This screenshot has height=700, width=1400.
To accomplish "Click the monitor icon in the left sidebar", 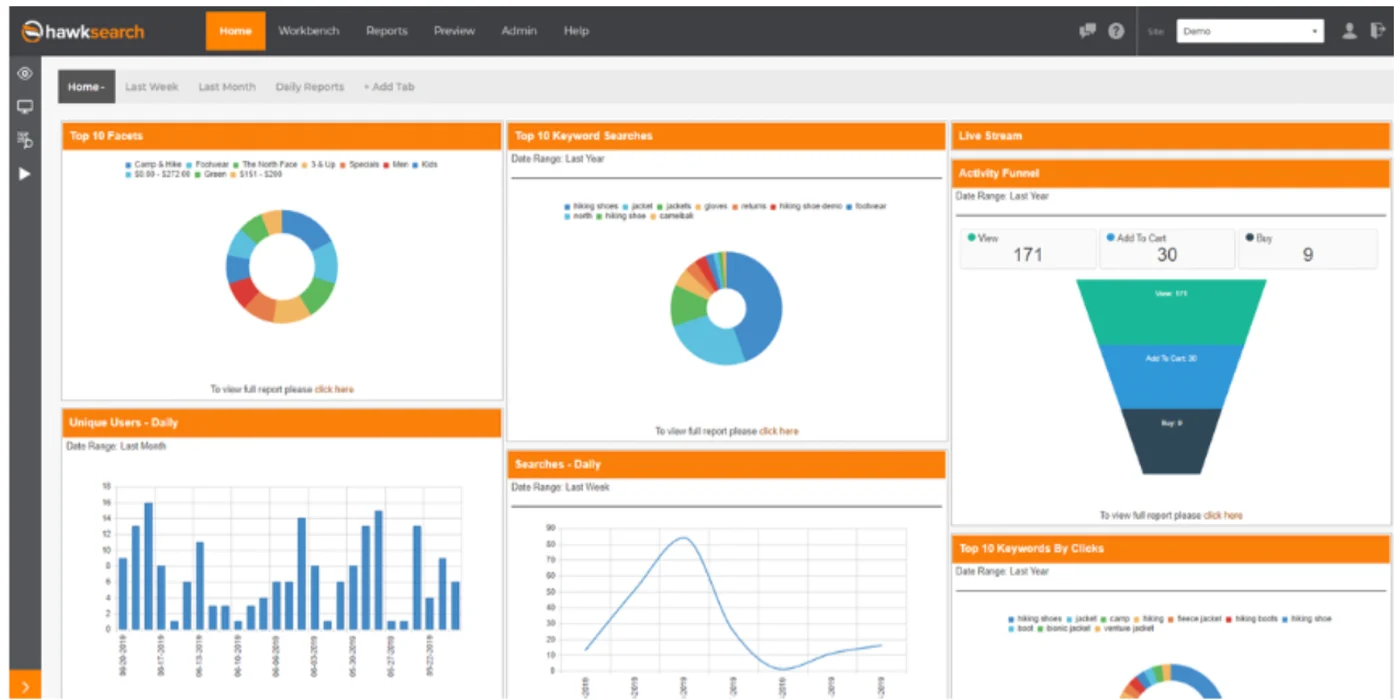I will click(25, 107).
